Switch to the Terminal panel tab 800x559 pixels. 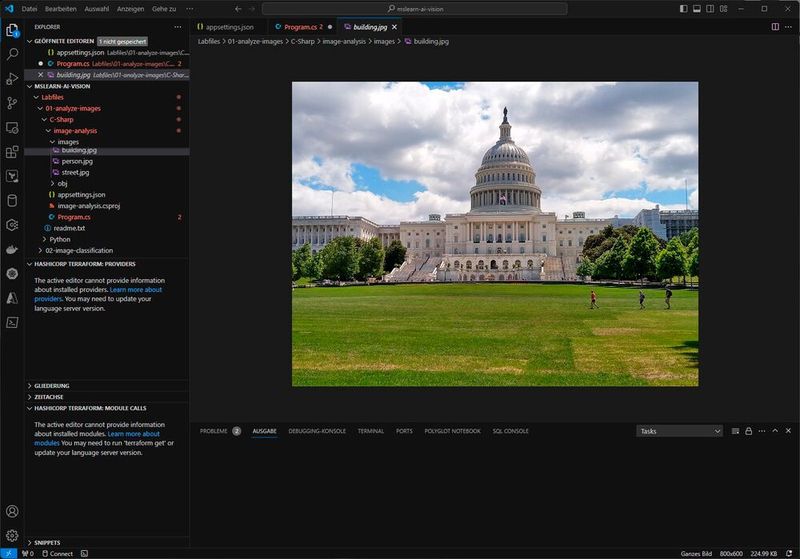tap(370, 431)
